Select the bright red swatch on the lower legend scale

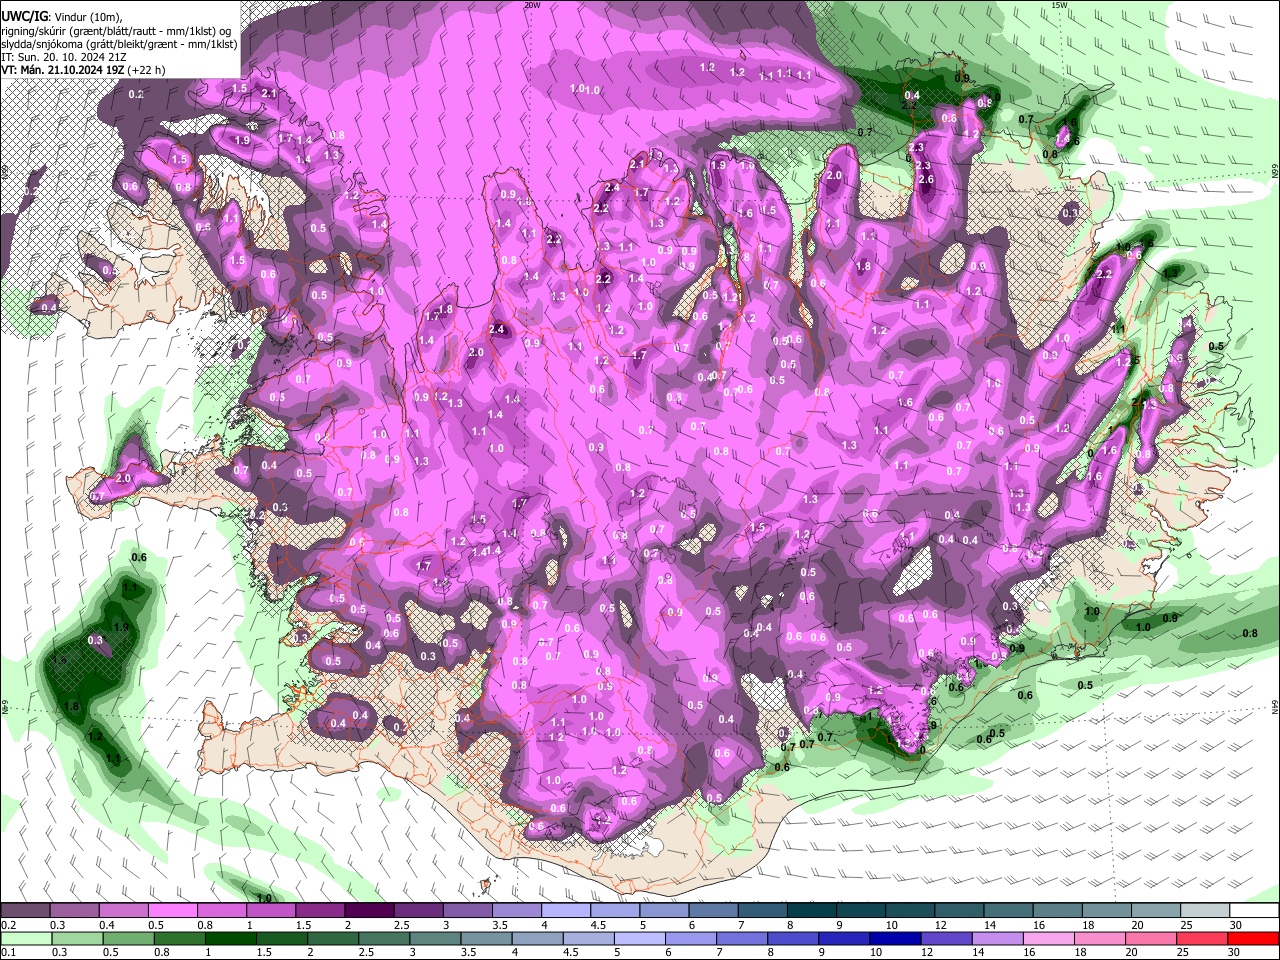pos(1252,938)
